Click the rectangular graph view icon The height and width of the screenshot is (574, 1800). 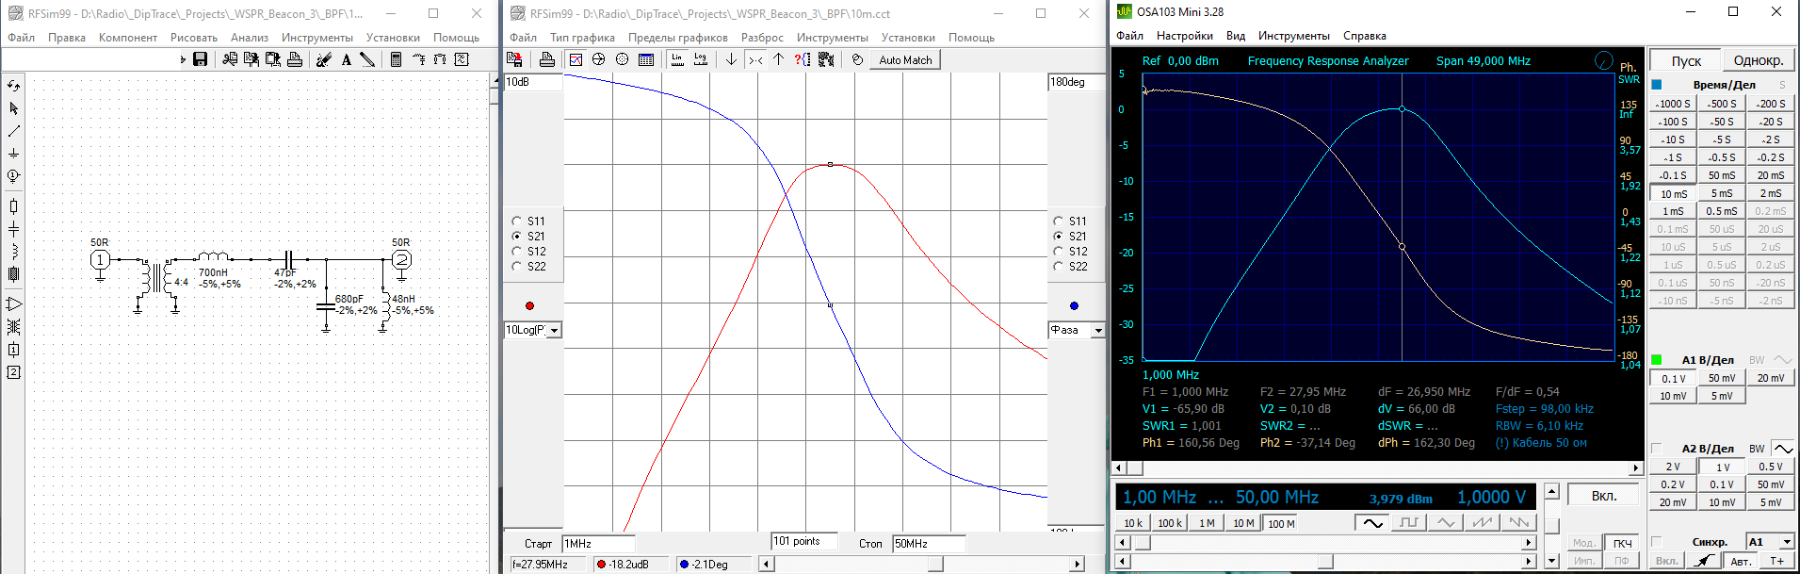(576, 60)
